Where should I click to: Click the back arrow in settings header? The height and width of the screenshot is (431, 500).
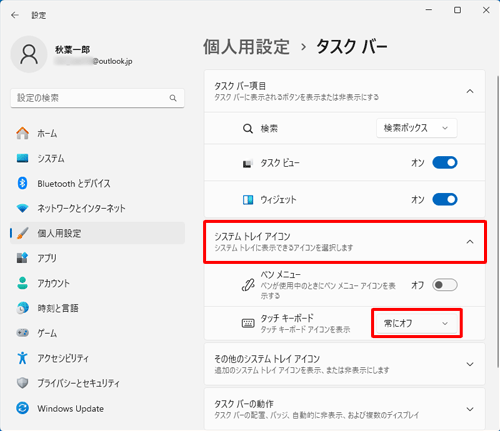tap(15, 15)
